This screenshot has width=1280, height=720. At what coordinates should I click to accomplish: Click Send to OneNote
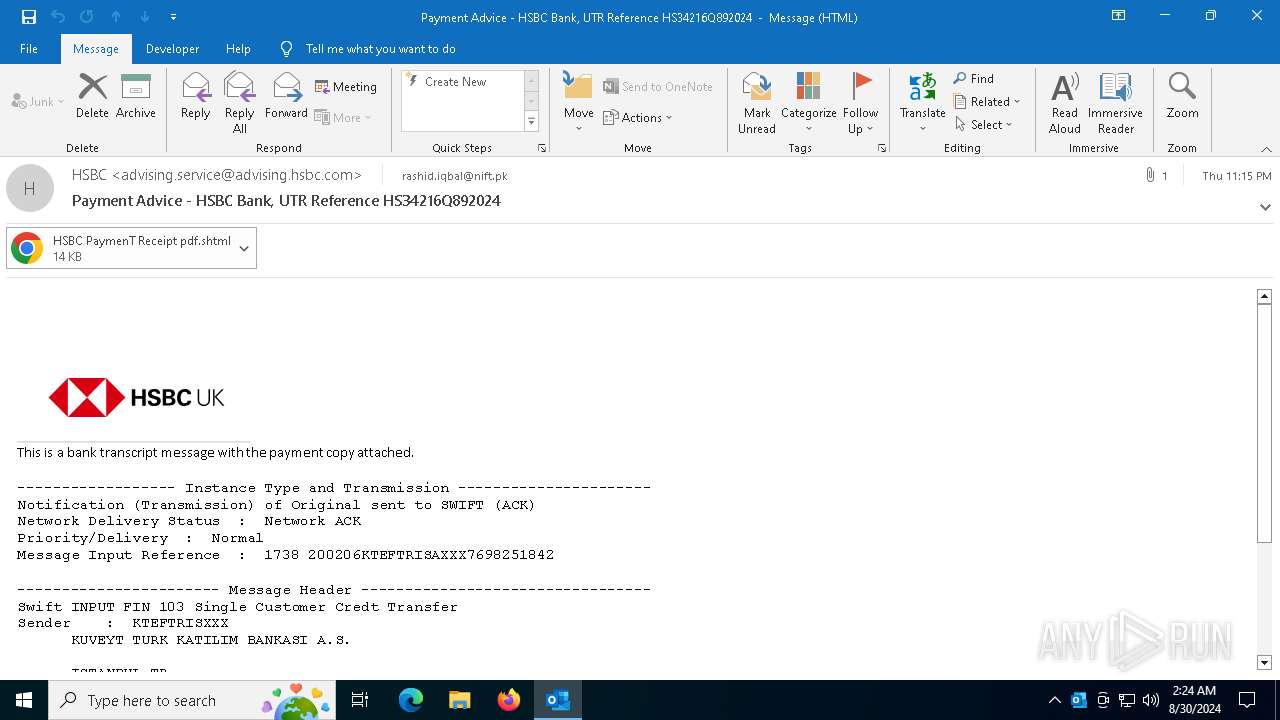658,87
